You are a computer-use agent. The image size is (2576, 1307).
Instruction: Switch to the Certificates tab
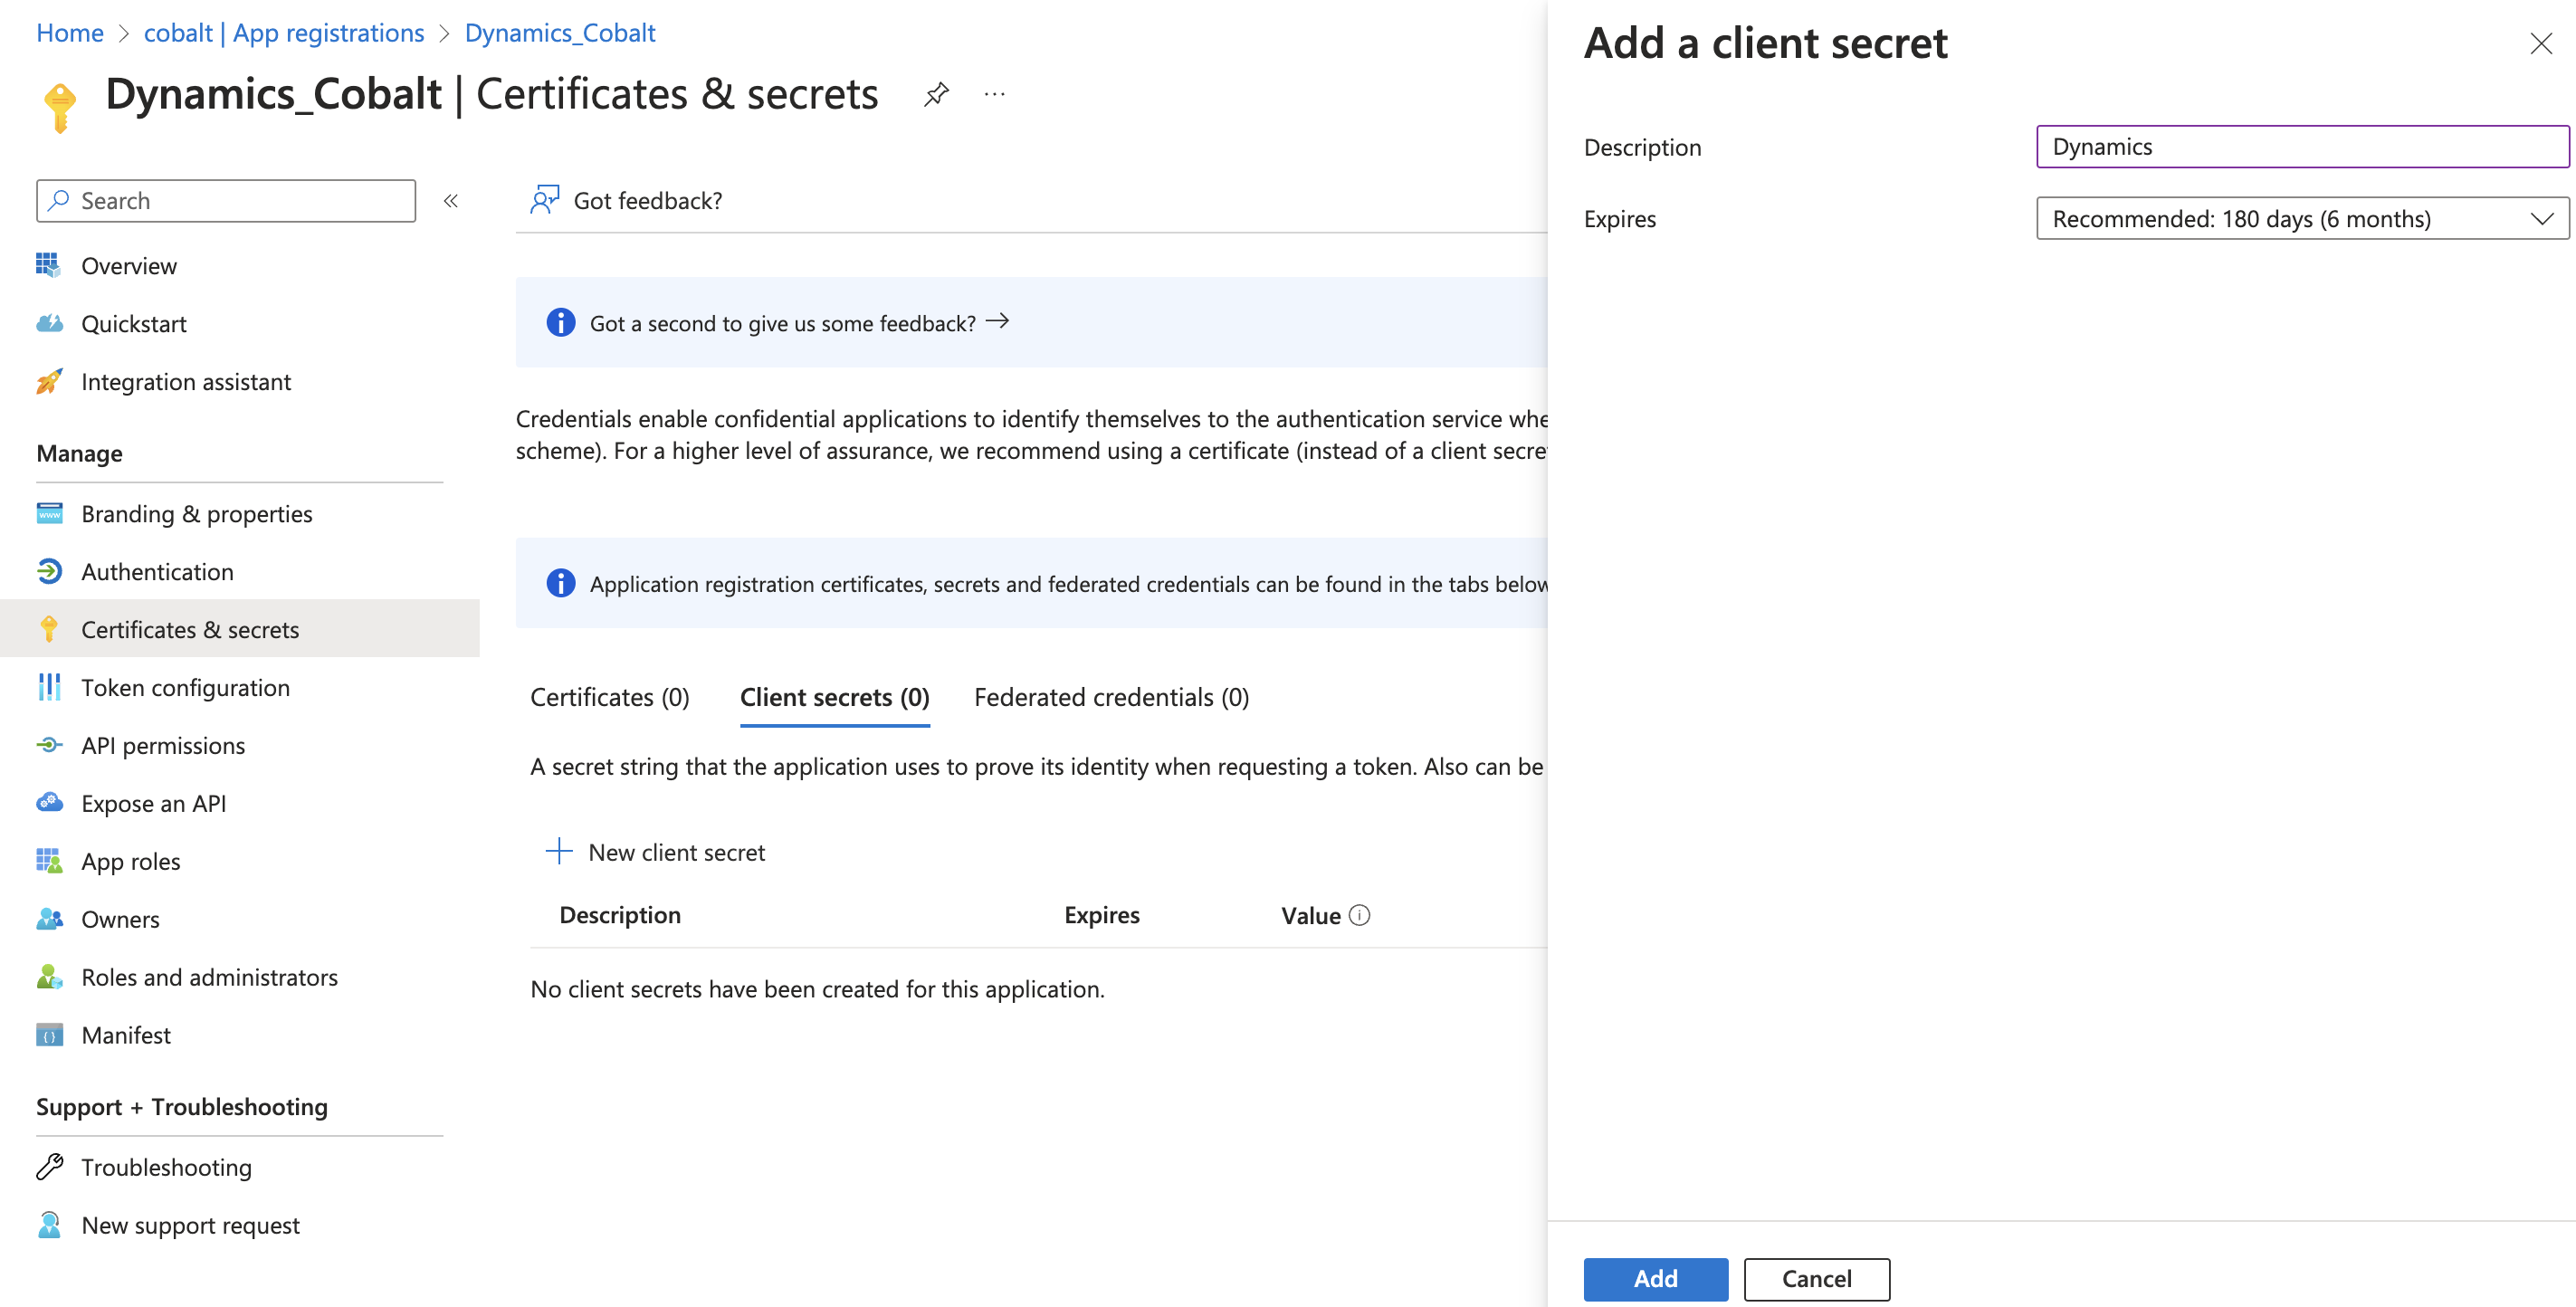(x=609, y=697)
